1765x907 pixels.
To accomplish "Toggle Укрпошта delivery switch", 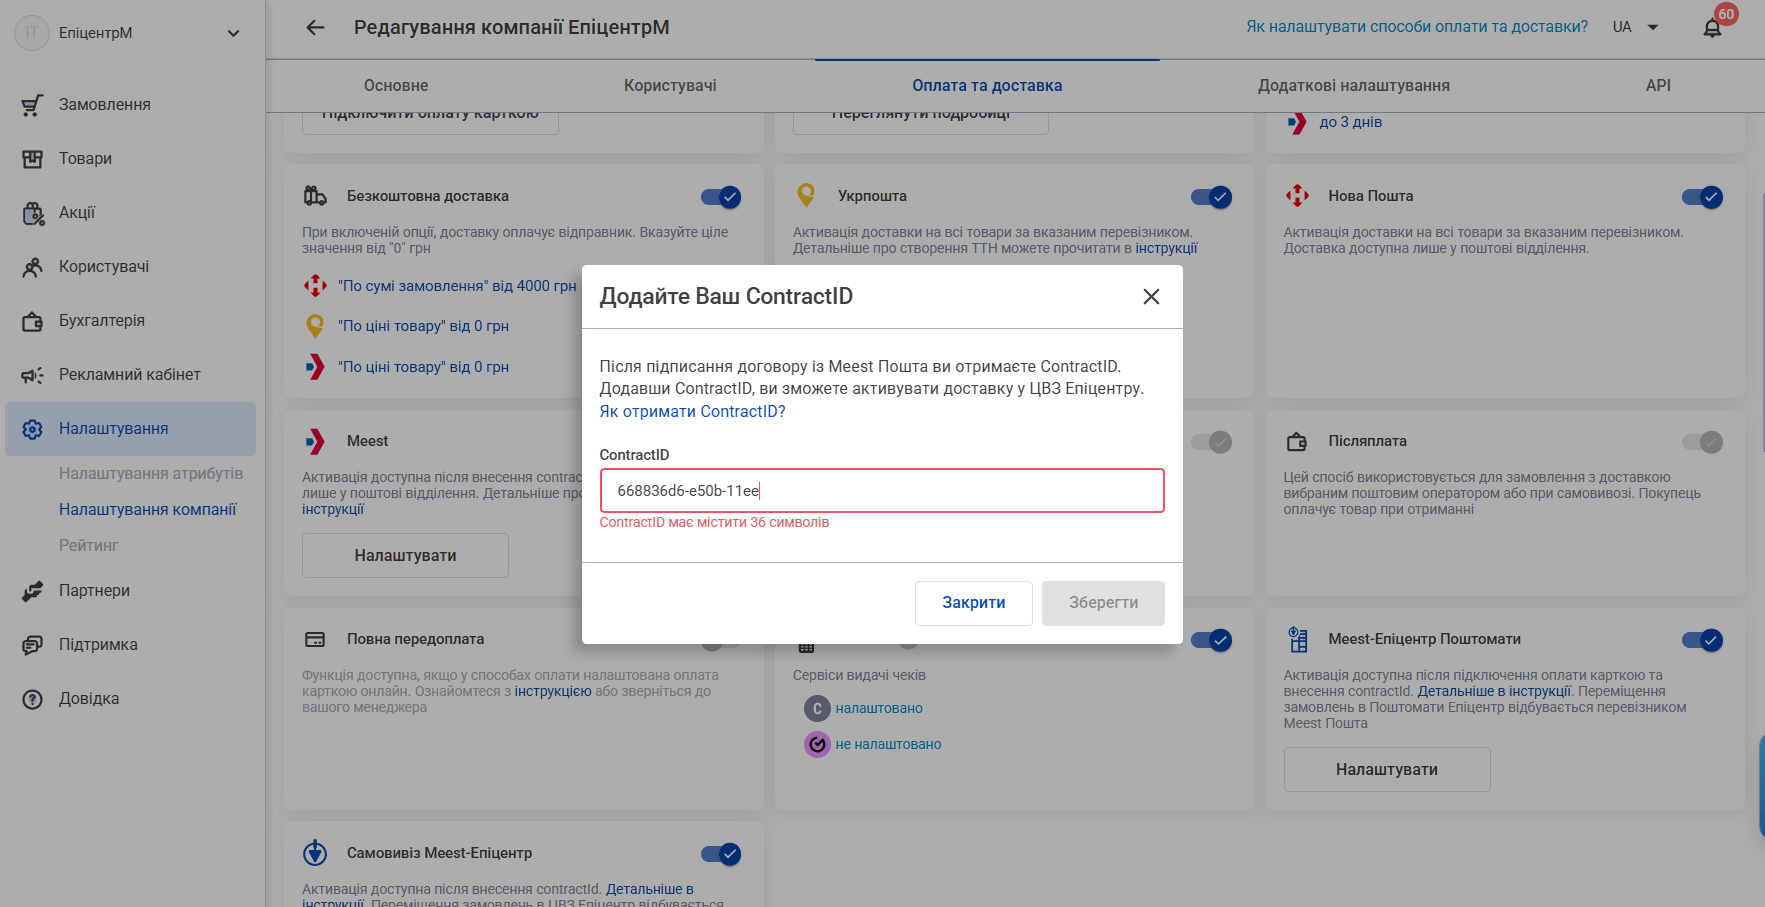I will click(1211, 197).
